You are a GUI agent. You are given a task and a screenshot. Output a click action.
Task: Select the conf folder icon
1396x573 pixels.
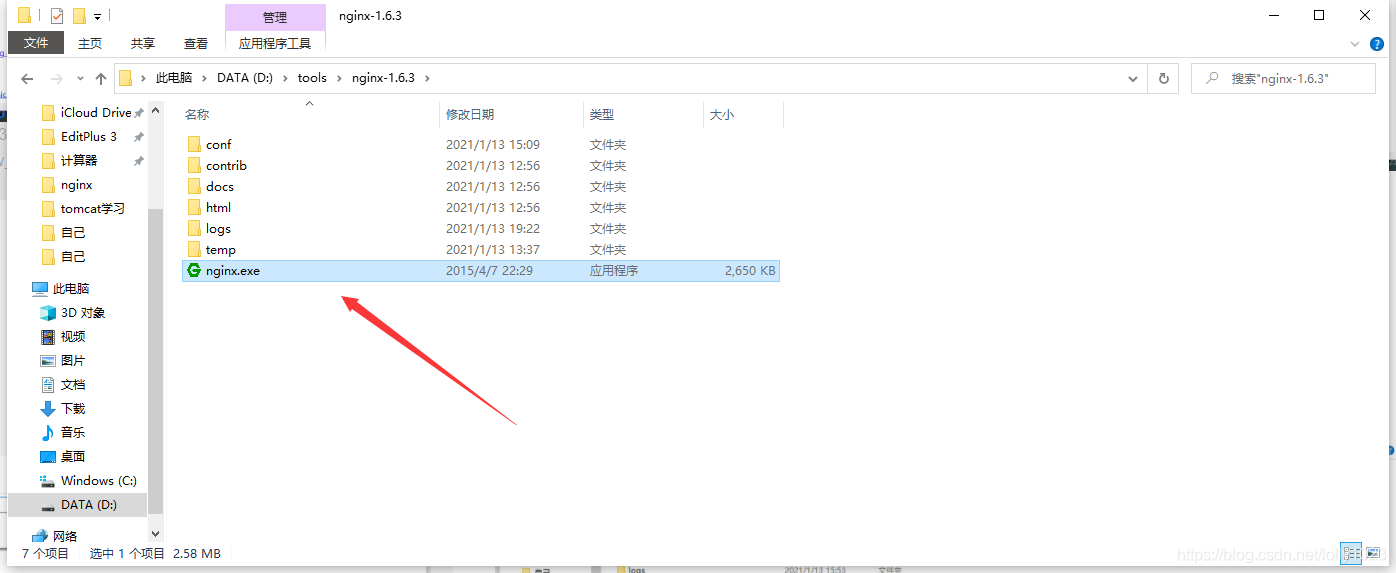pyautogui.click(x=194, y=144)
